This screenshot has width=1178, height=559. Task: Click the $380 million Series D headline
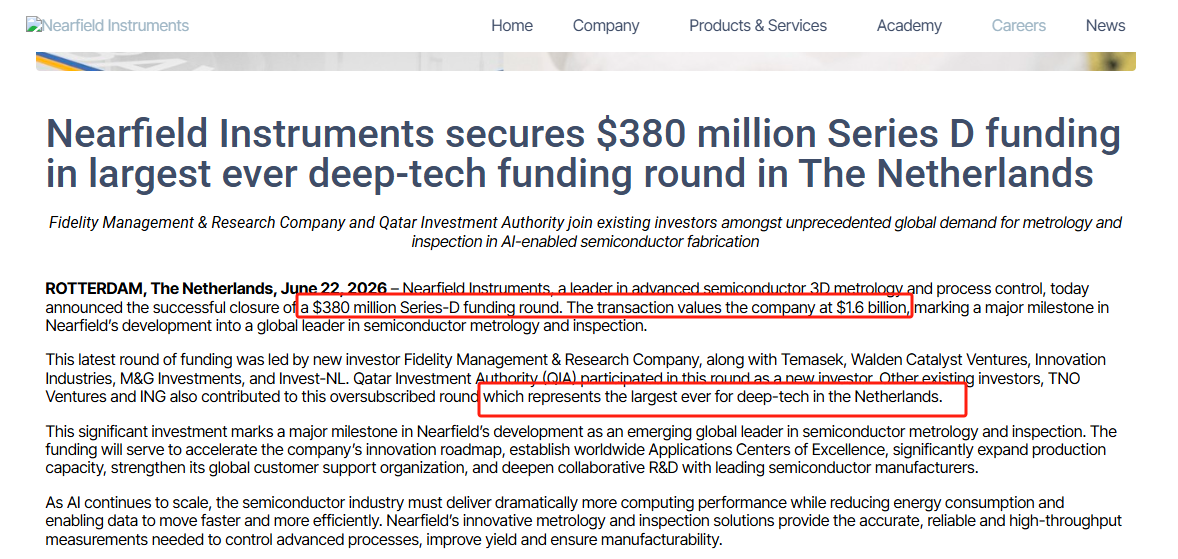[583, 153]
